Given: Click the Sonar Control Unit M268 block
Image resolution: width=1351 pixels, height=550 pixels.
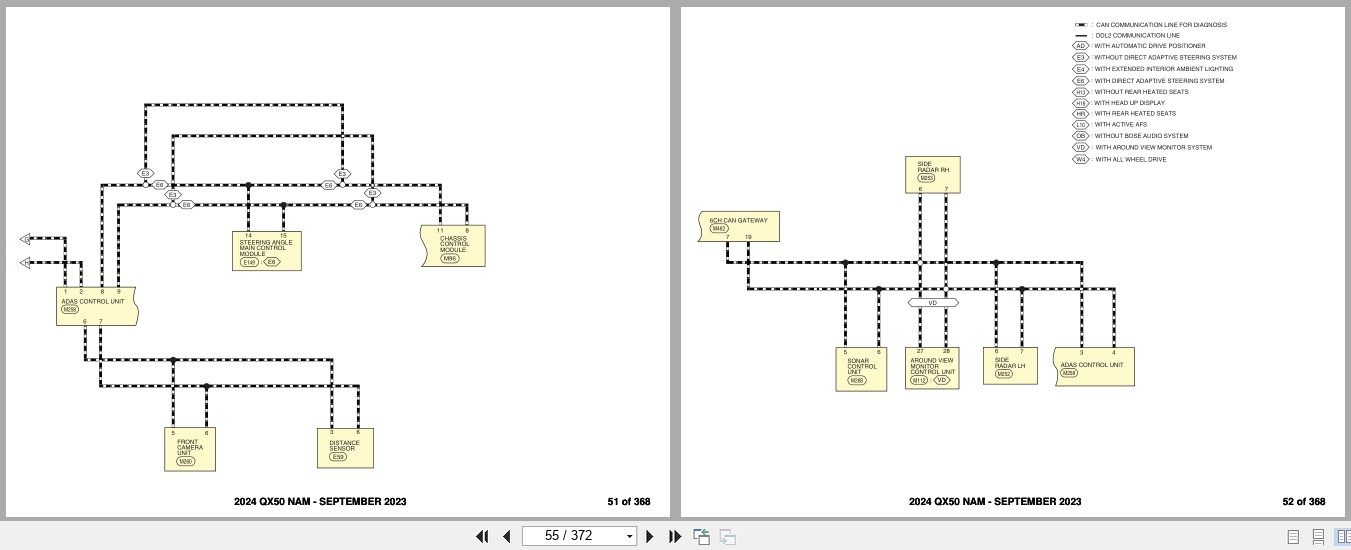Looking at the screenshot, I should [x=861, y=369].
